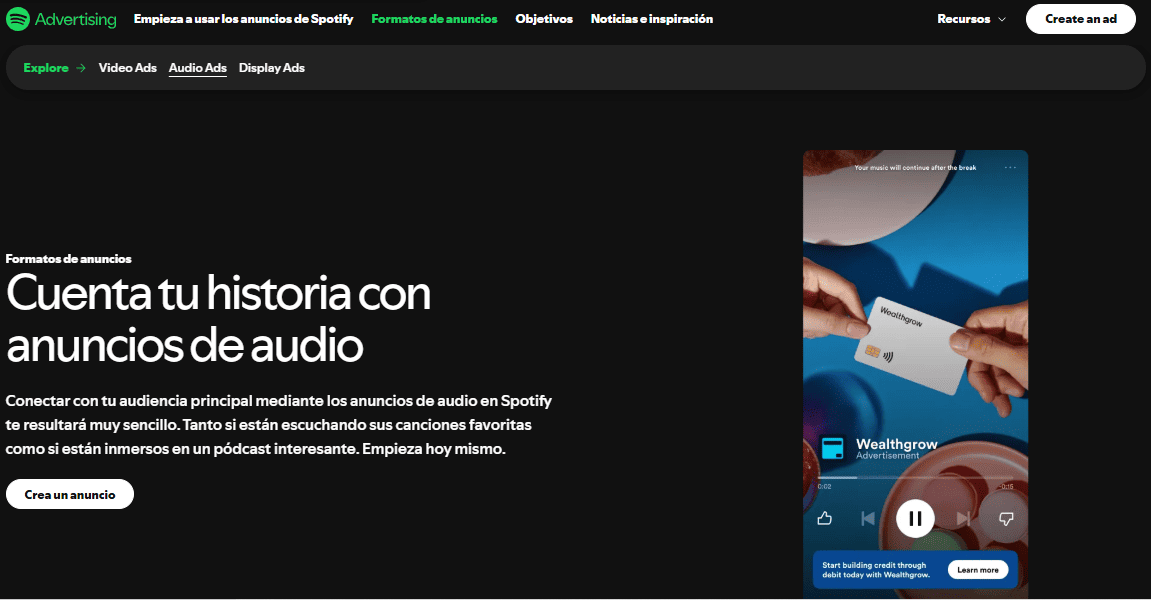The image size is (1151, 600).
Task: Click the skip-back icon in the ad player
Action: click(x=868, y=518)
